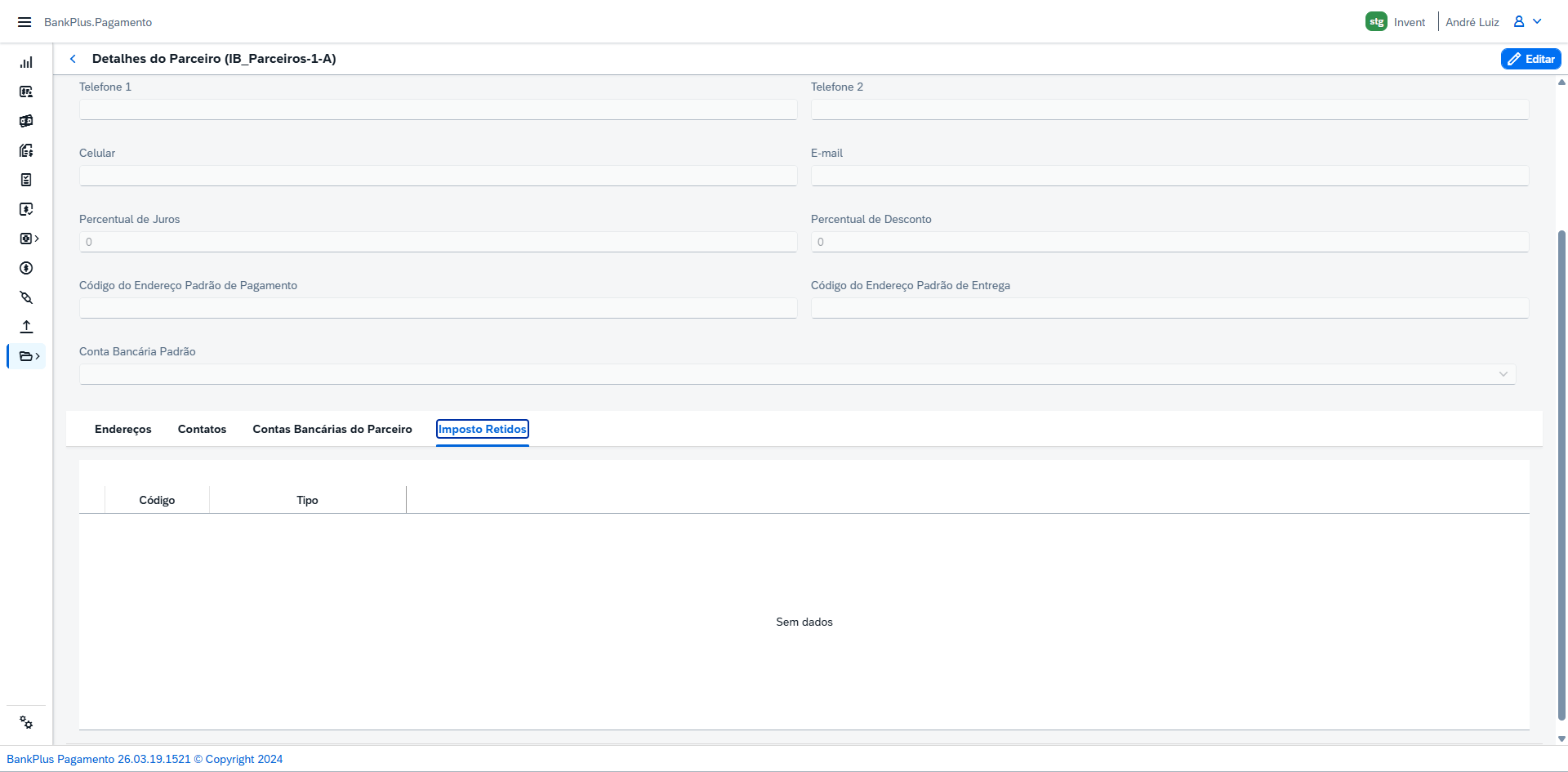Image resolution: width=1568 pixels, height=772 pixels.
Task: Open the hamburger navigation menu
Action: pos(25,22)
